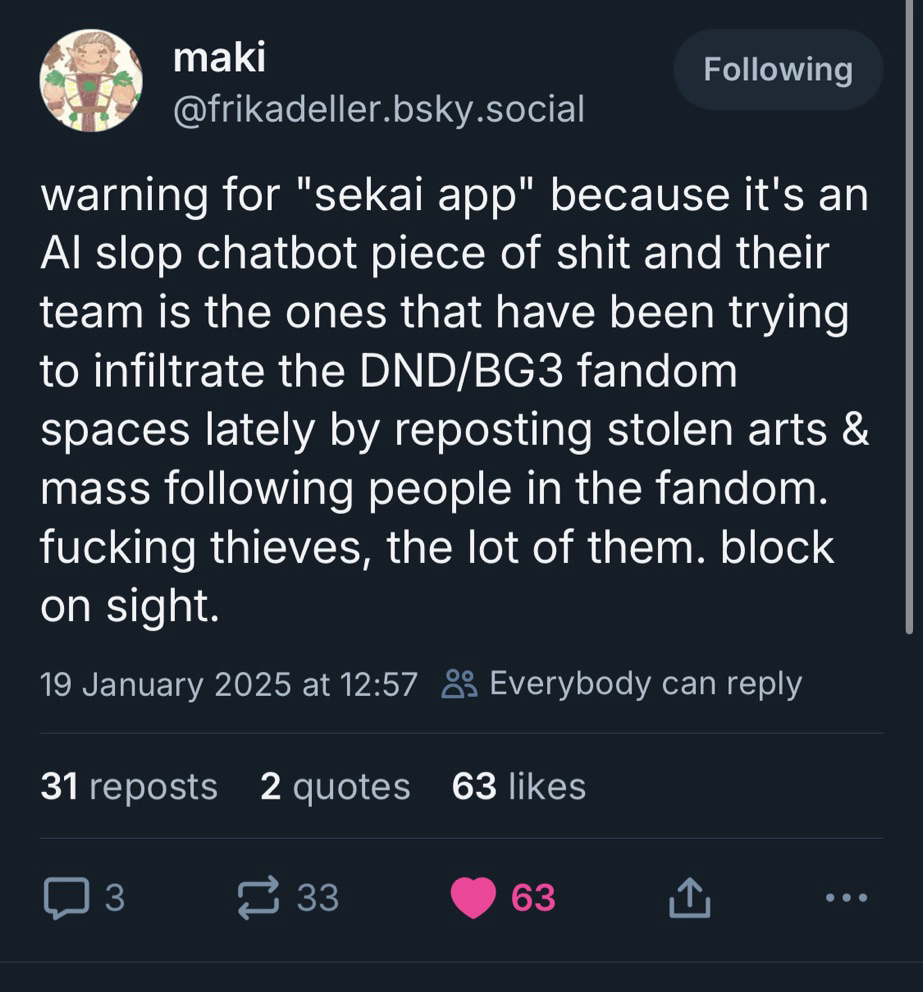Click the Everybody can reply label

tap(645, 684)
